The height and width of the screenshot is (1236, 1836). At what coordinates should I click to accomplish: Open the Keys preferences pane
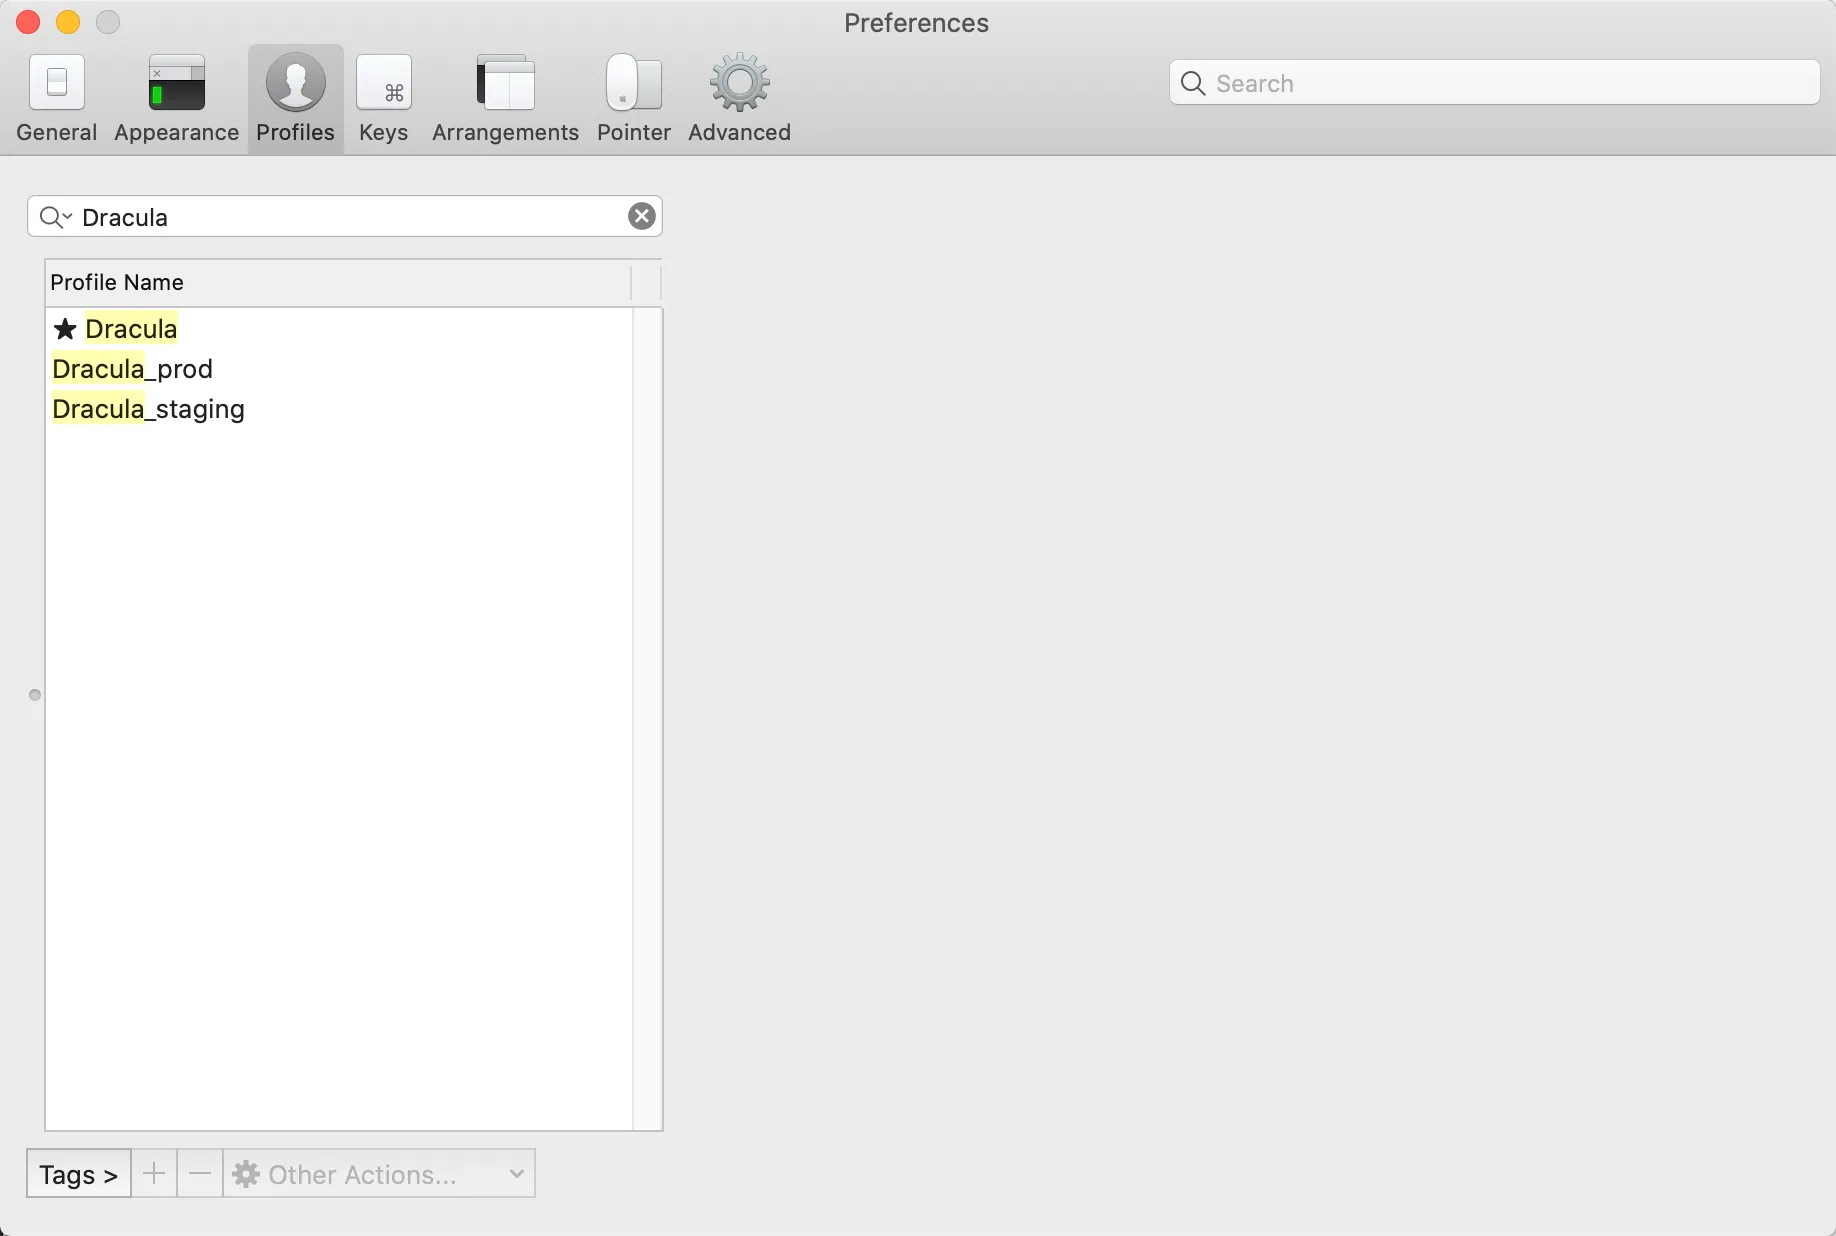(x=384, y=99)
